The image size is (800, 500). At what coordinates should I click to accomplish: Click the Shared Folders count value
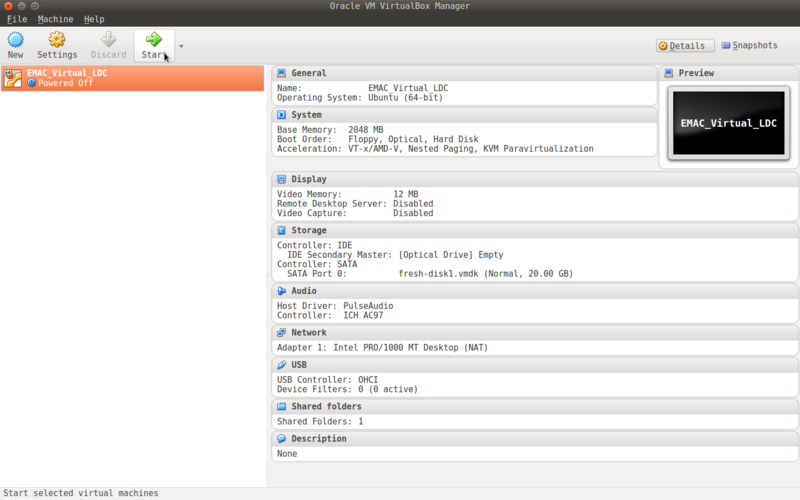click(361, 421)
